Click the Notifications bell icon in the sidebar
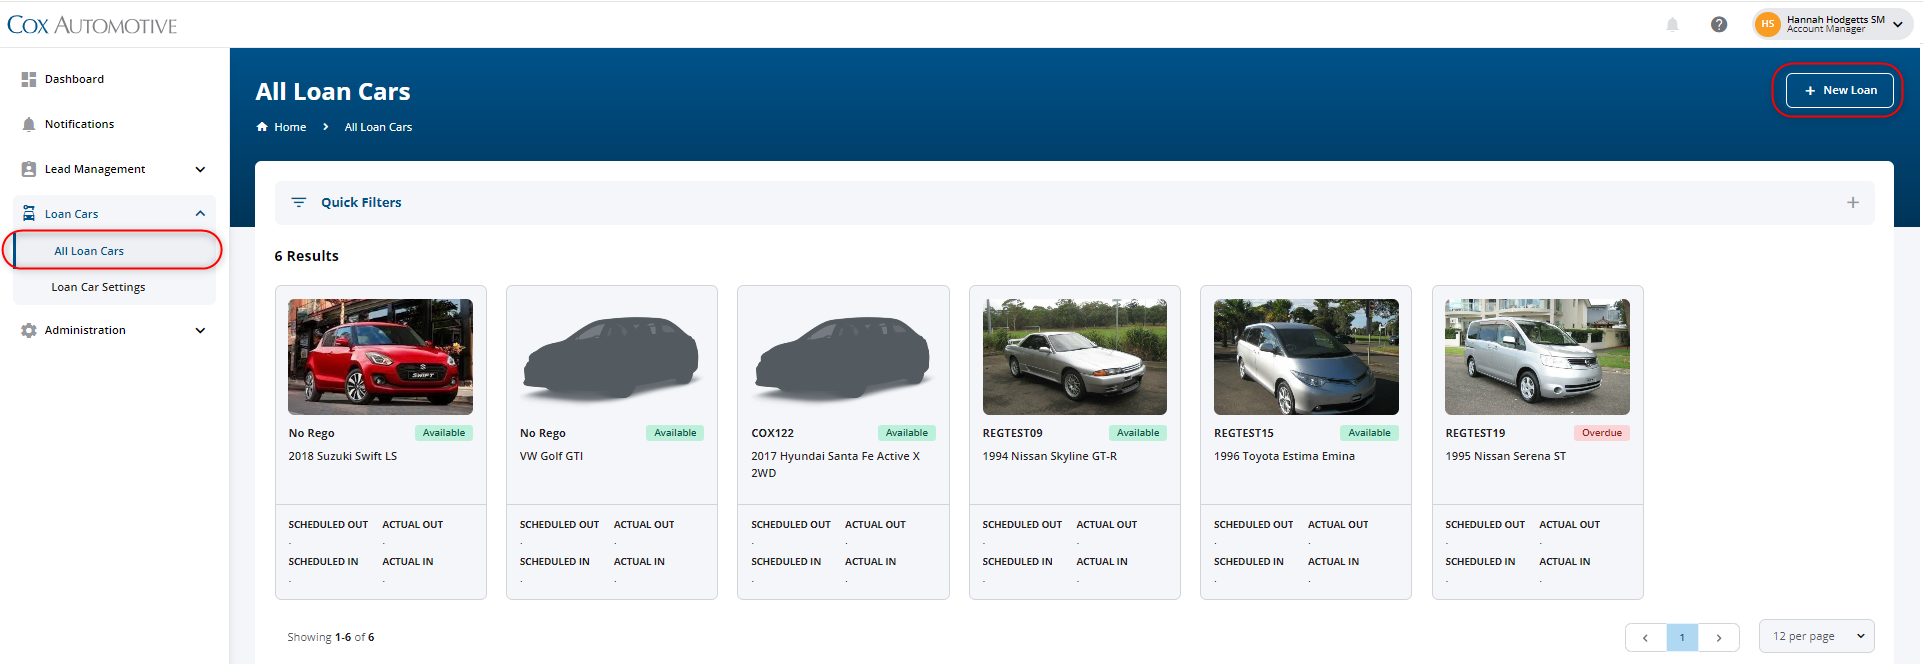This screenshot has width=1923, height=664. (29, 124)
